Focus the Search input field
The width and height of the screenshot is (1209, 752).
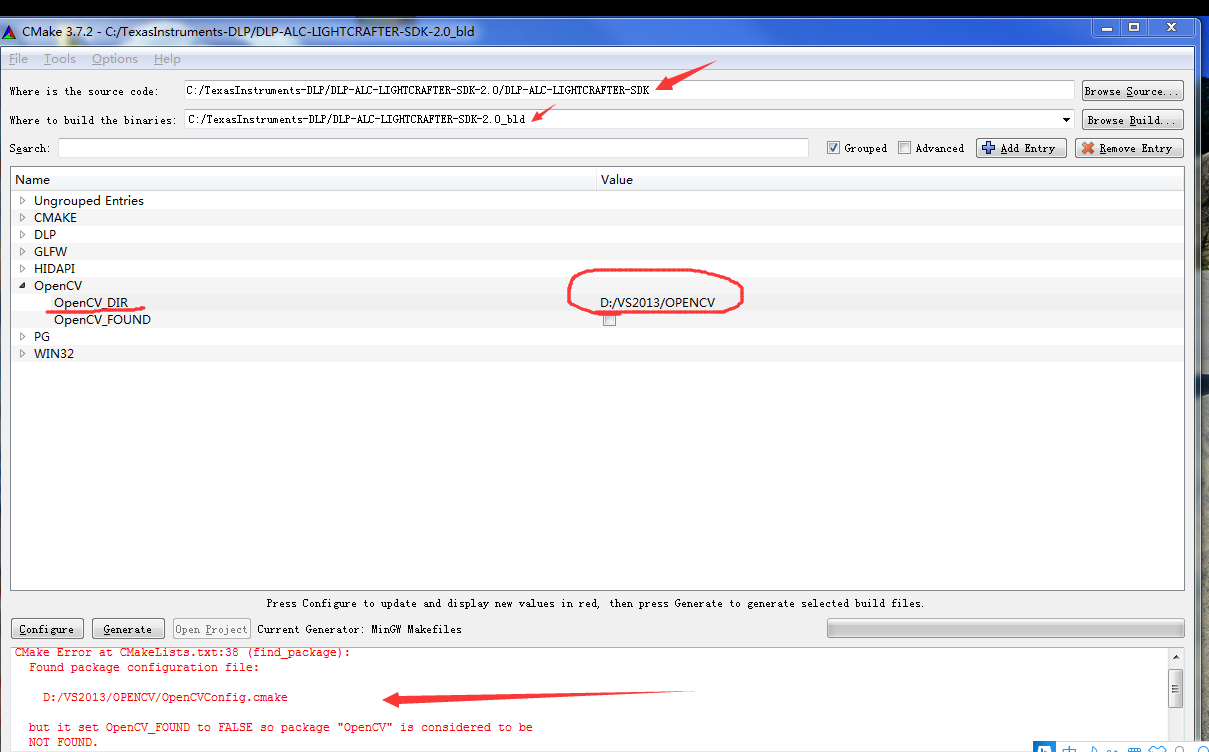point(433,148)
